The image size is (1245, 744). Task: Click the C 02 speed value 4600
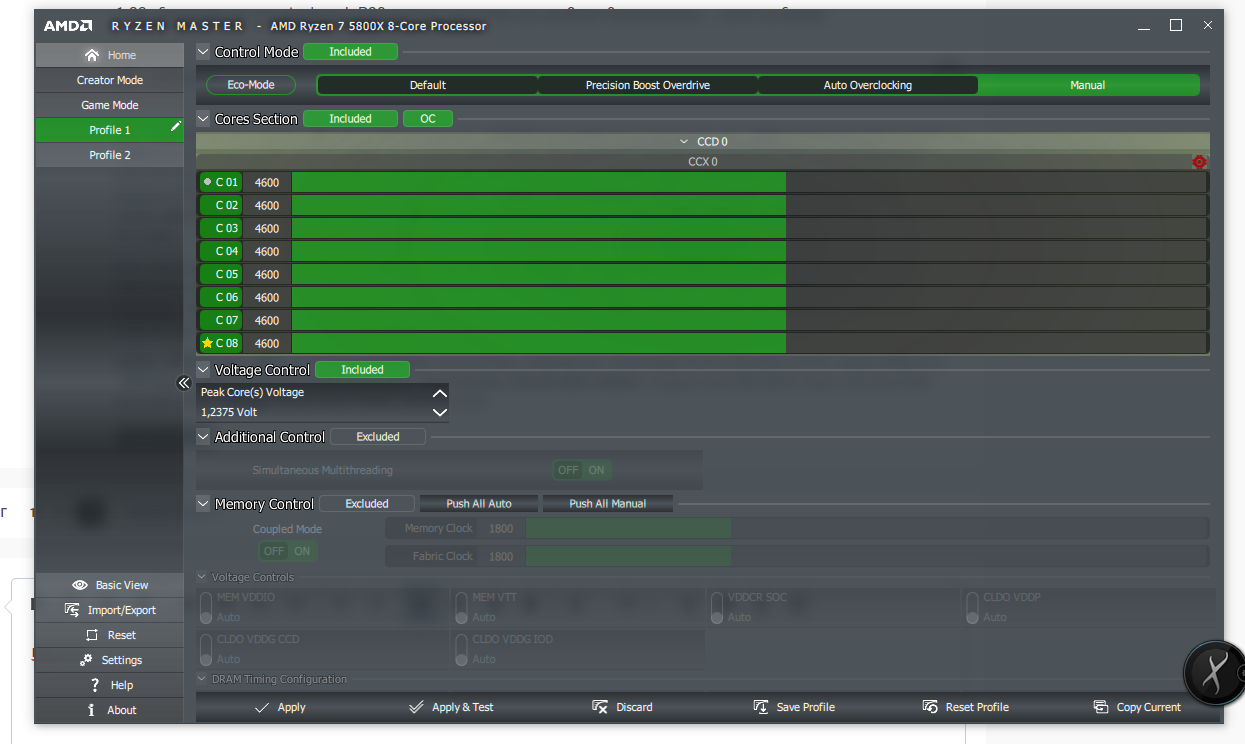point(267,205)
